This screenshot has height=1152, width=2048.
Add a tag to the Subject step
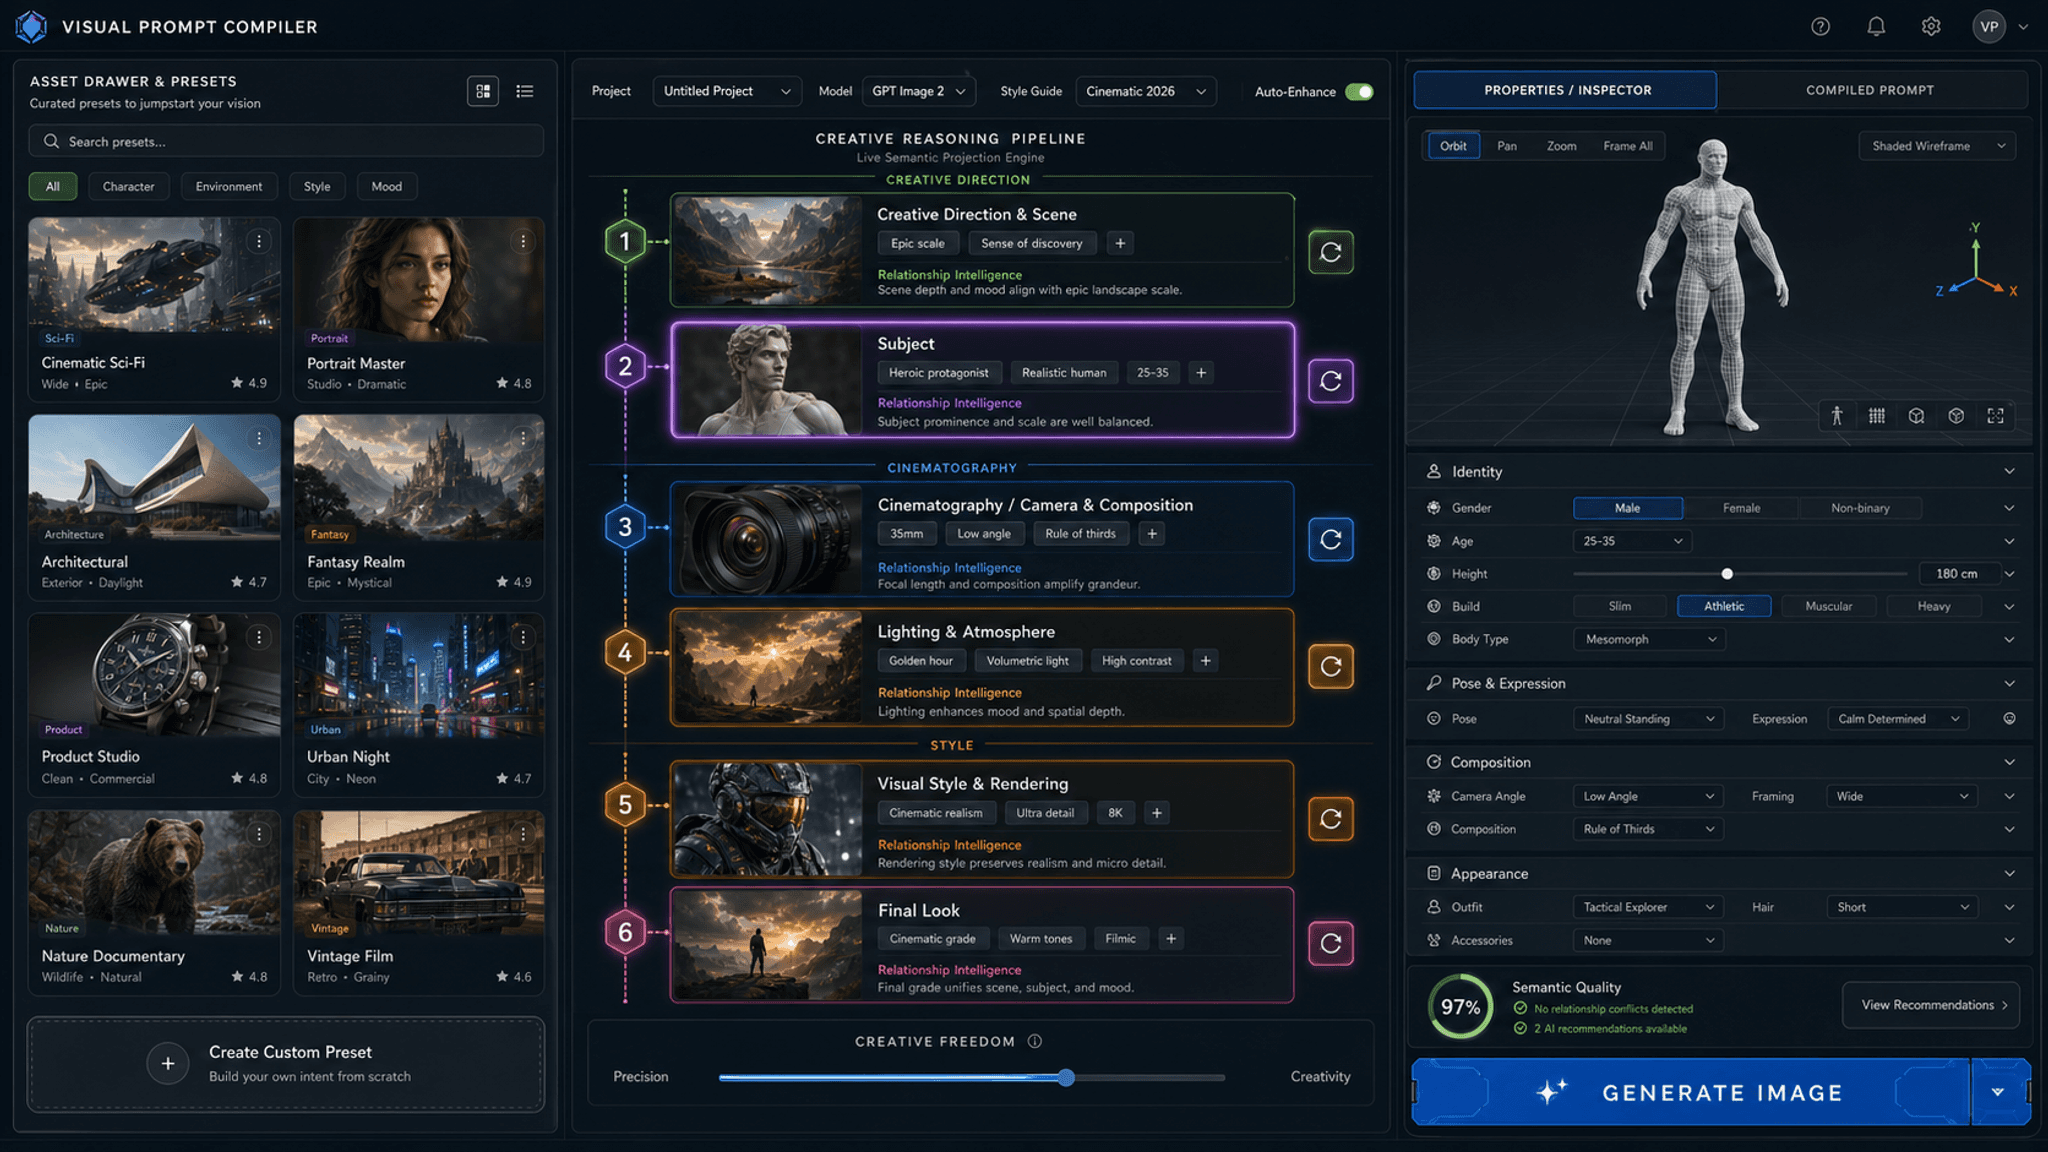click(x=1201, y=373)
